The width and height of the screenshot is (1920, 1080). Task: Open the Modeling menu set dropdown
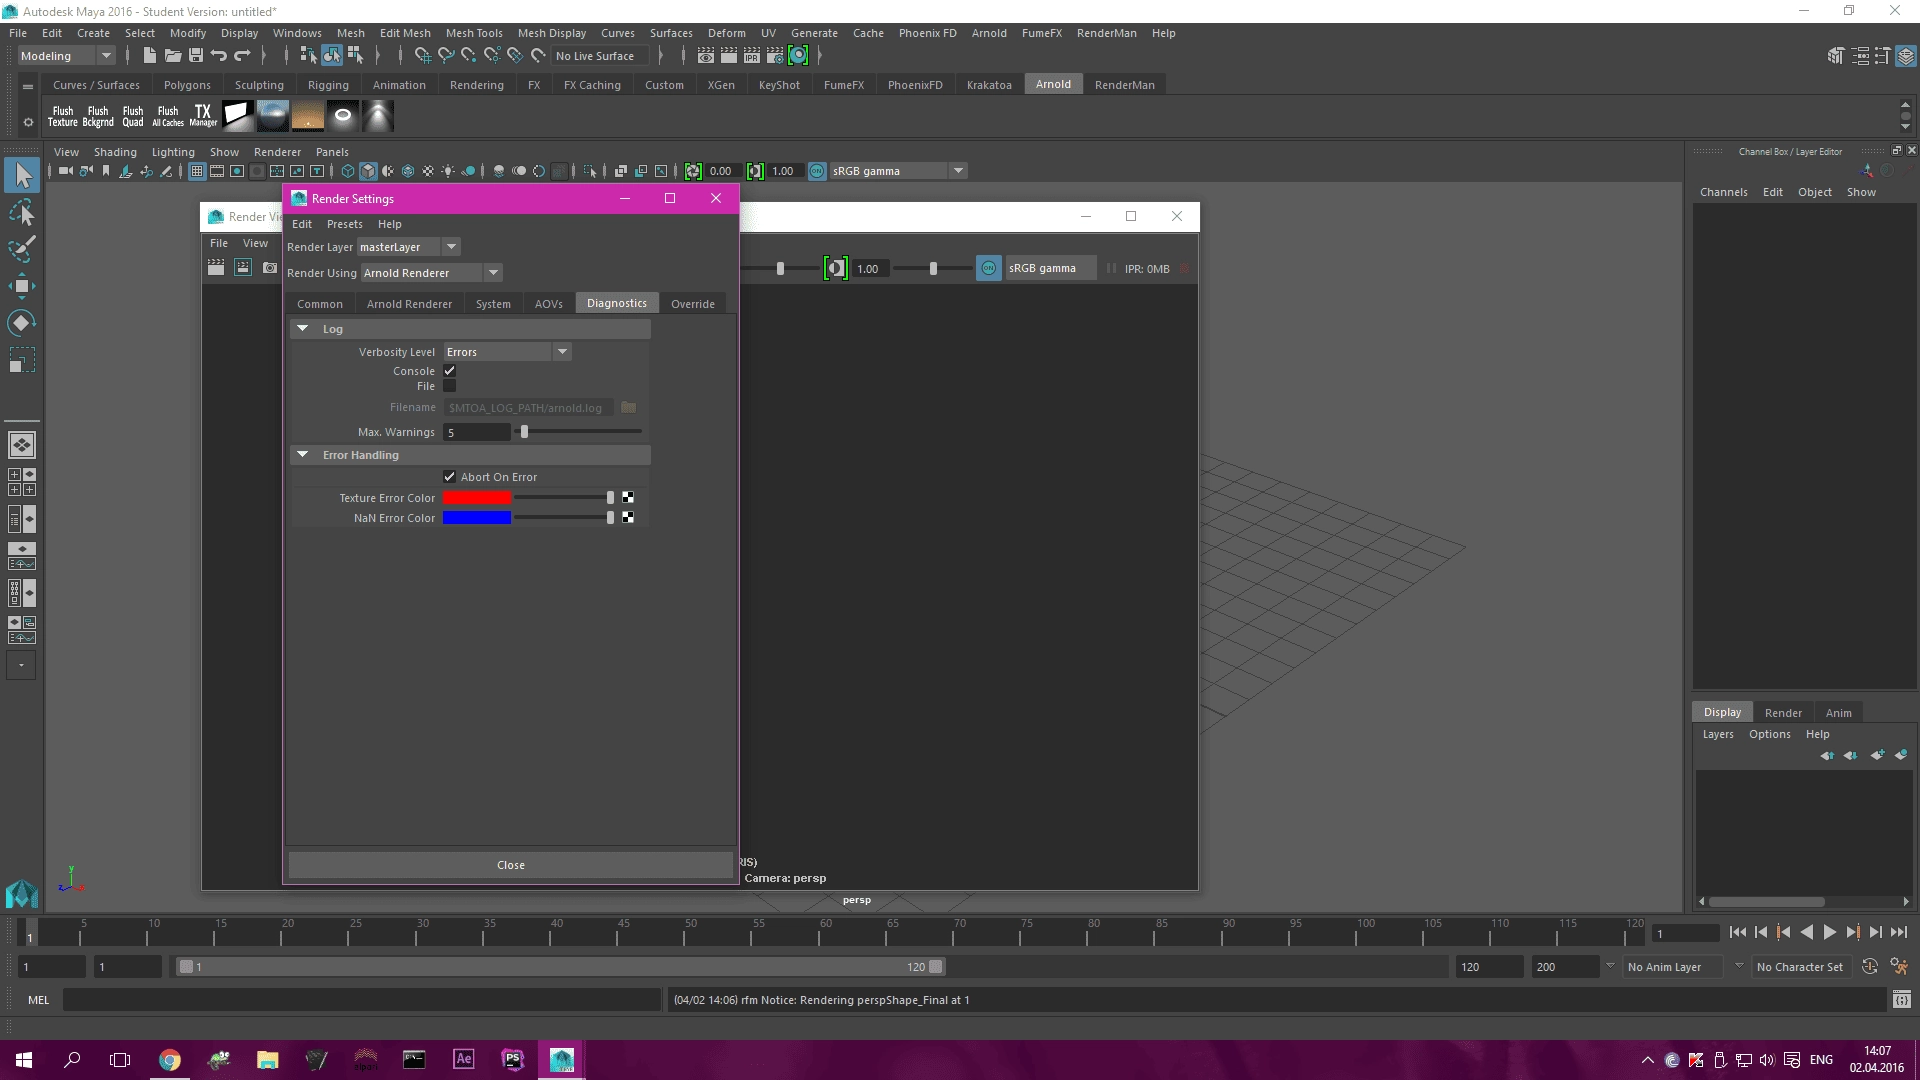pos(66,56)
